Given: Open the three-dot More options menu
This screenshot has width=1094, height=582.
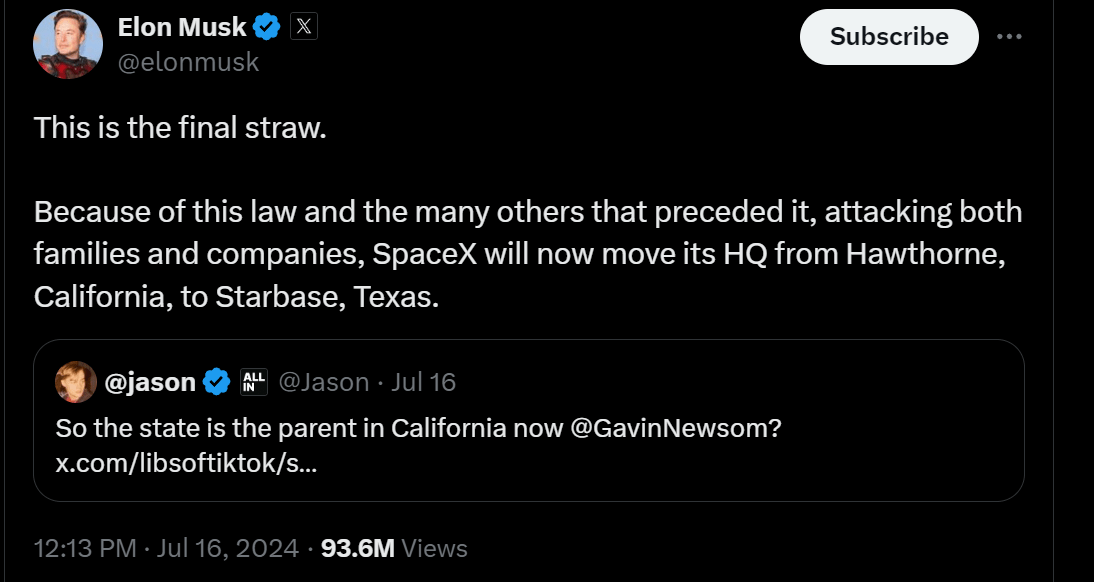Looking at the screenshot, I should tap(1009, 37).
